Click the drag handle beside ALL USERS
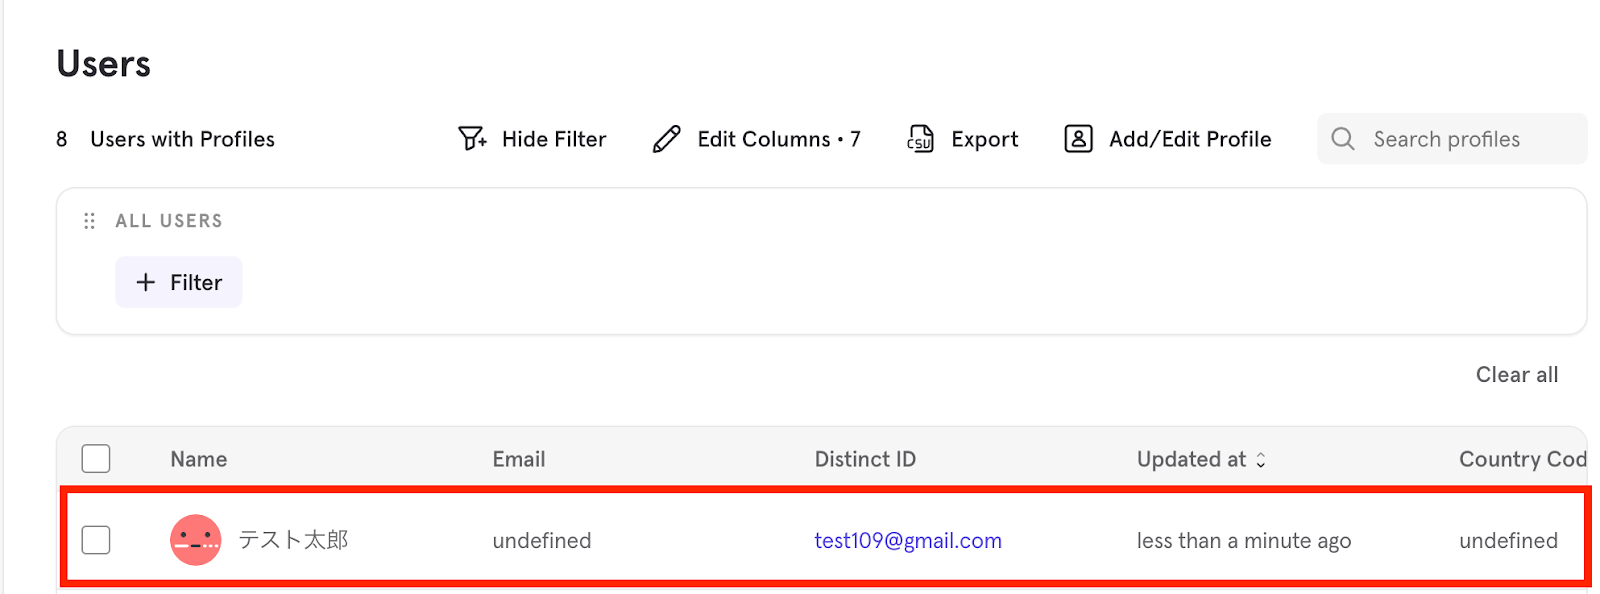 89,221
